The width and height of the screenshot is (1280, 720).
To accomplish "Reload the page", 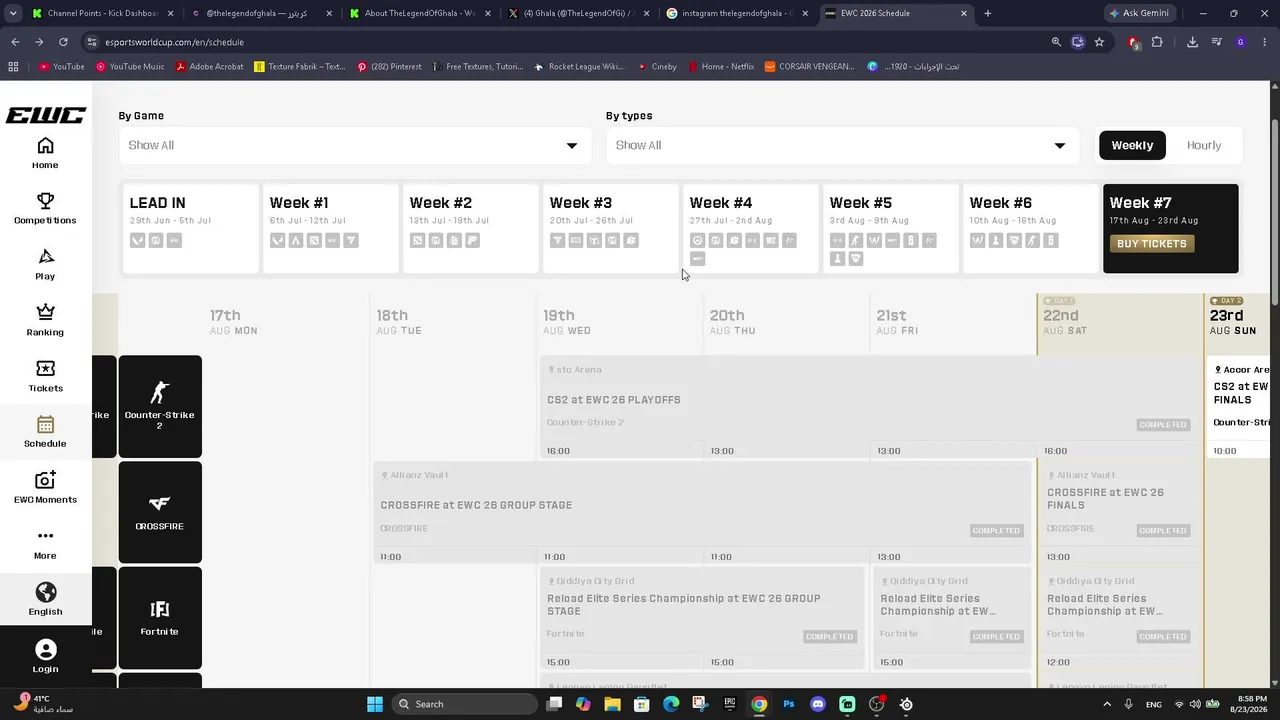I will (63, 42).
